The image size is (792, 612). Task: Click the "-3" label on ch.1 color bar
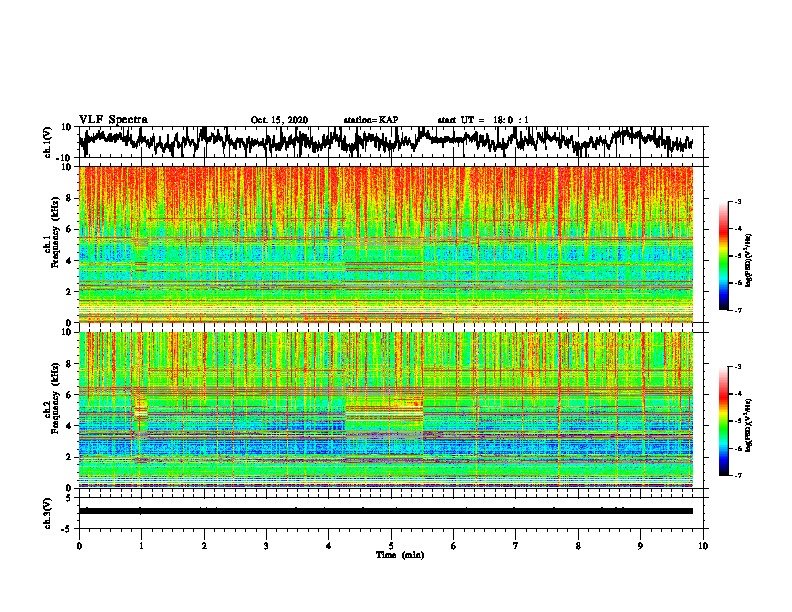[x=737, y=202]
